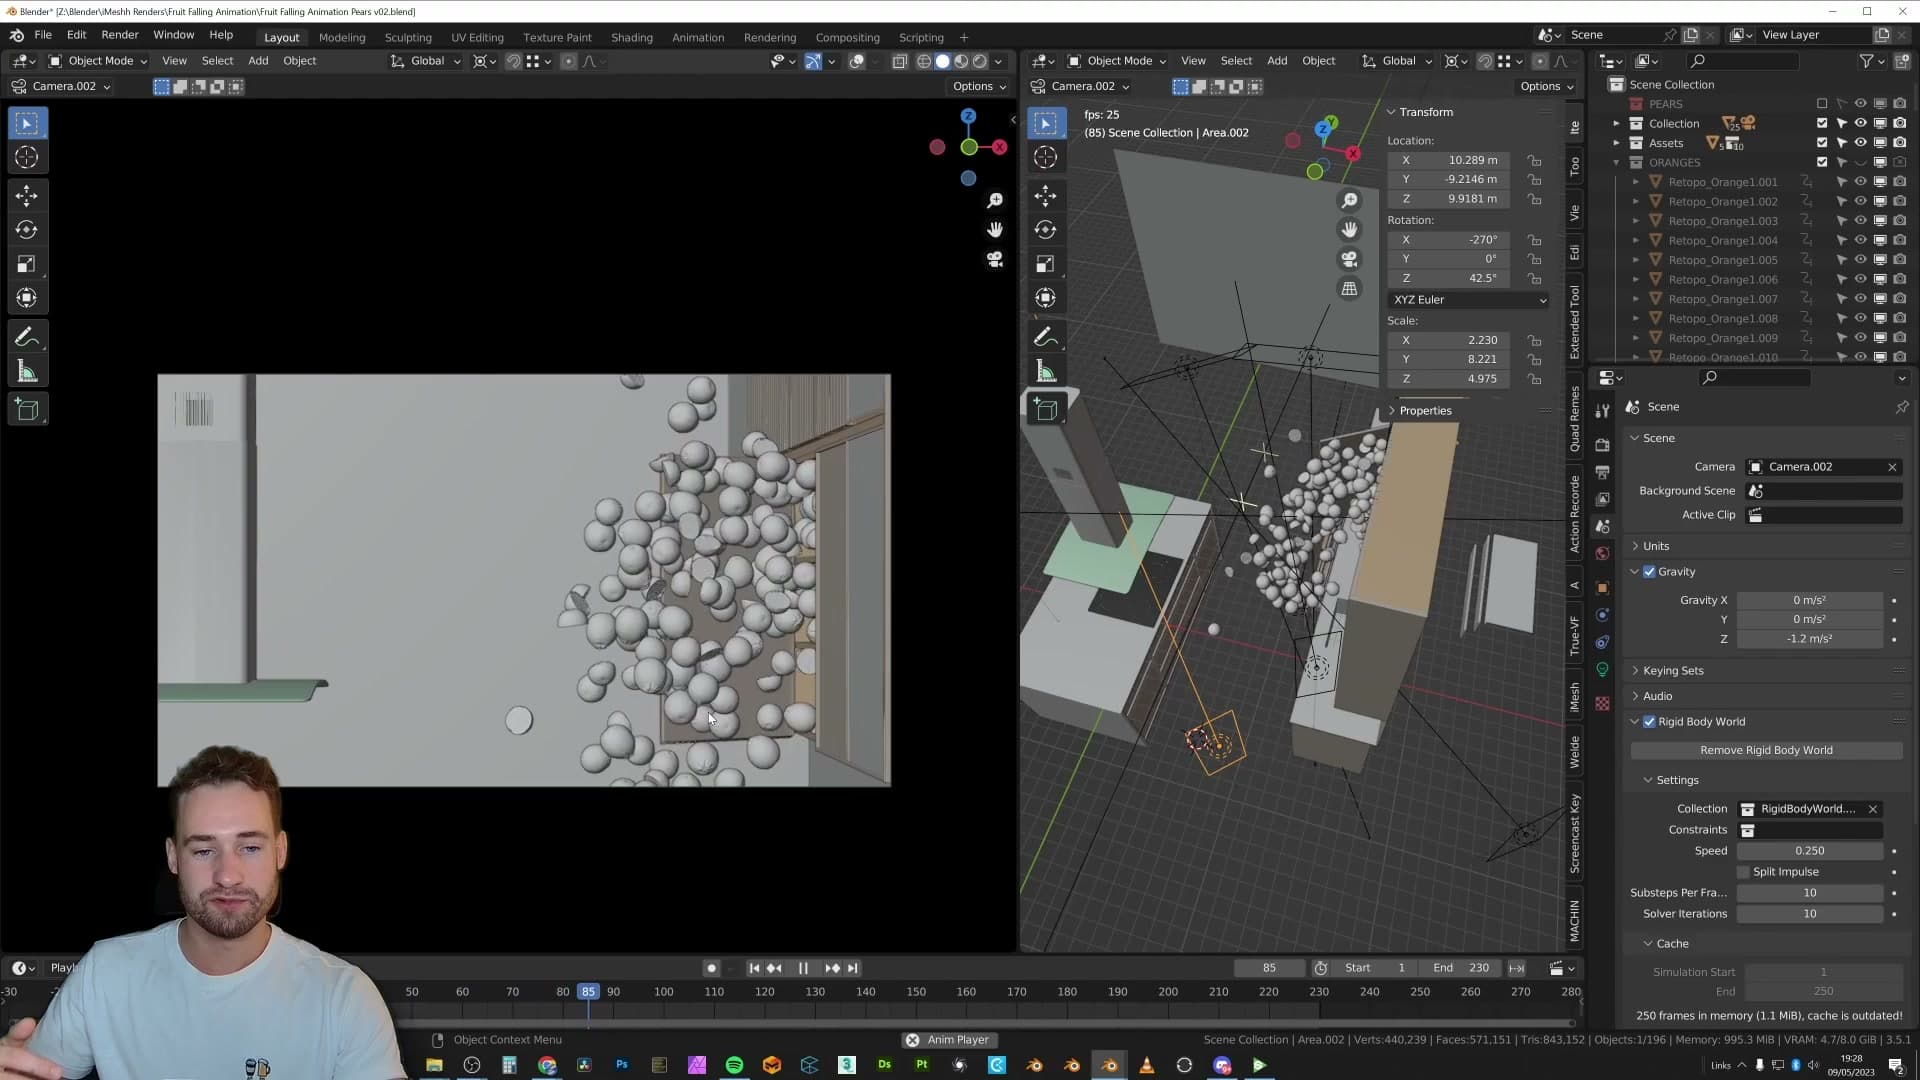Image resolution: width=1920 pixels, height=1080 pixels.
Task: Jump to the end frame of timeline
Action: (852, 968)
